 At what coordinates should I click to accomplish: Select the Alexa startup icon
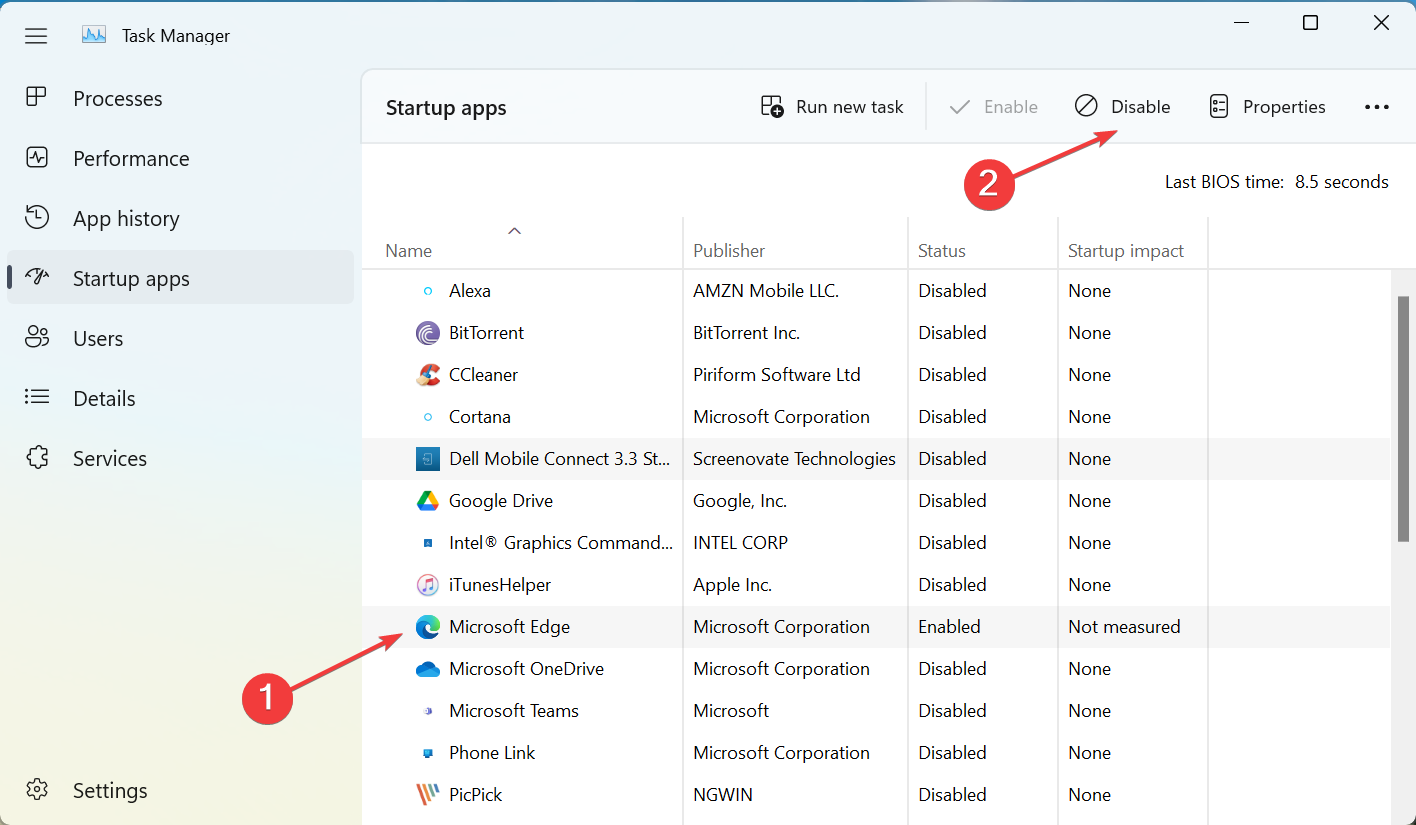click(x=428, y=291)
